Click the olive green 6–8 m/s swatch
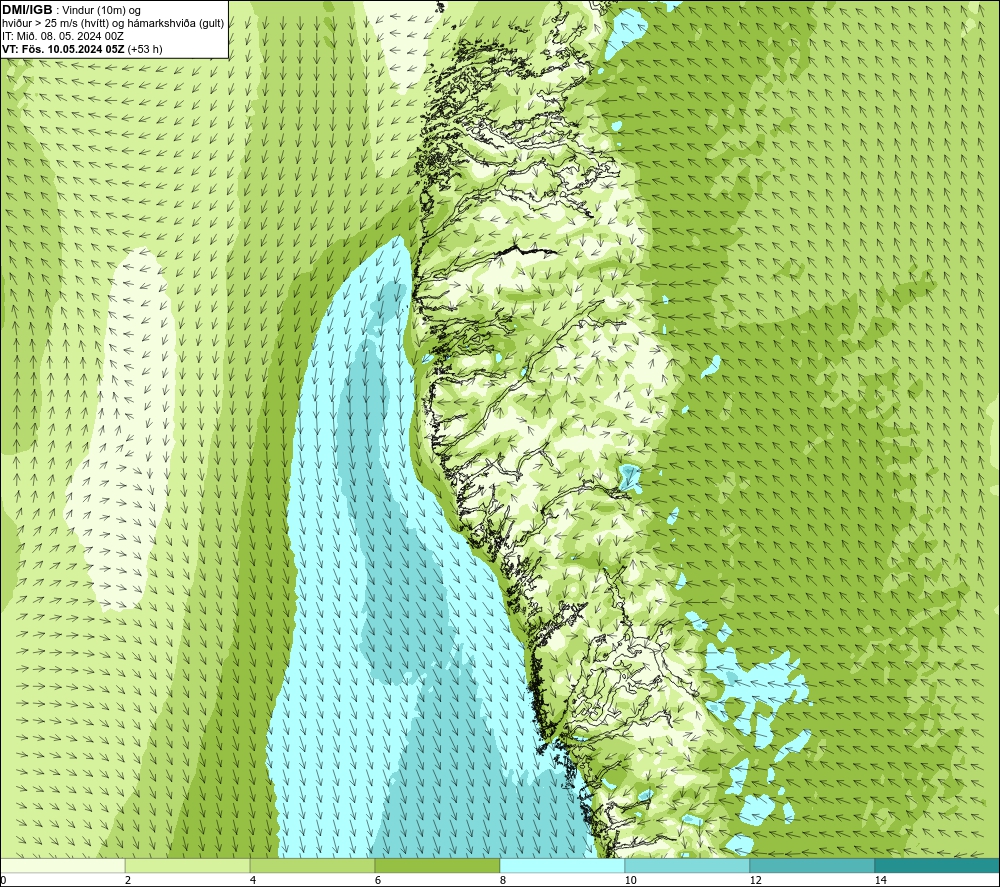The width and height of the screenshot is (1000, 887). 438,865
